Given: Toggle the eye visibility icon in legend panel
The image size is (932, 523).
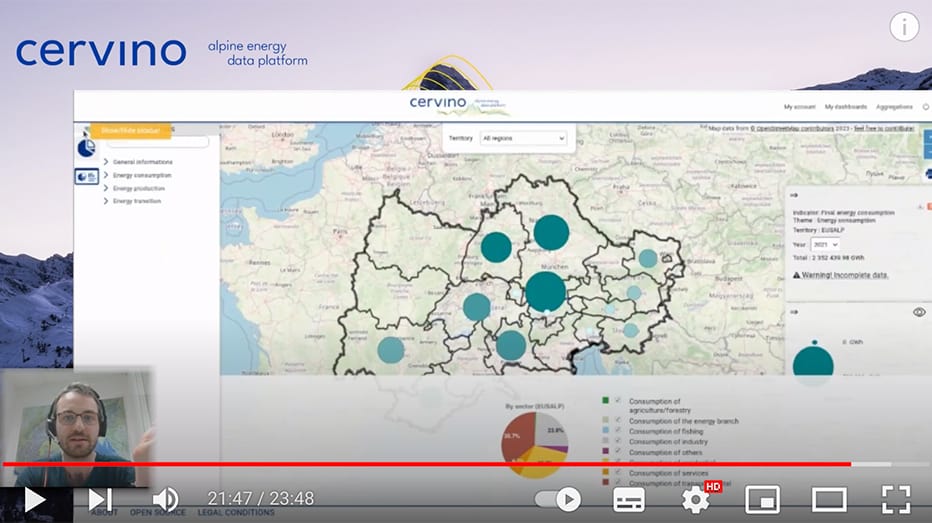Looking at the screenshot, I should pos(919,312).
